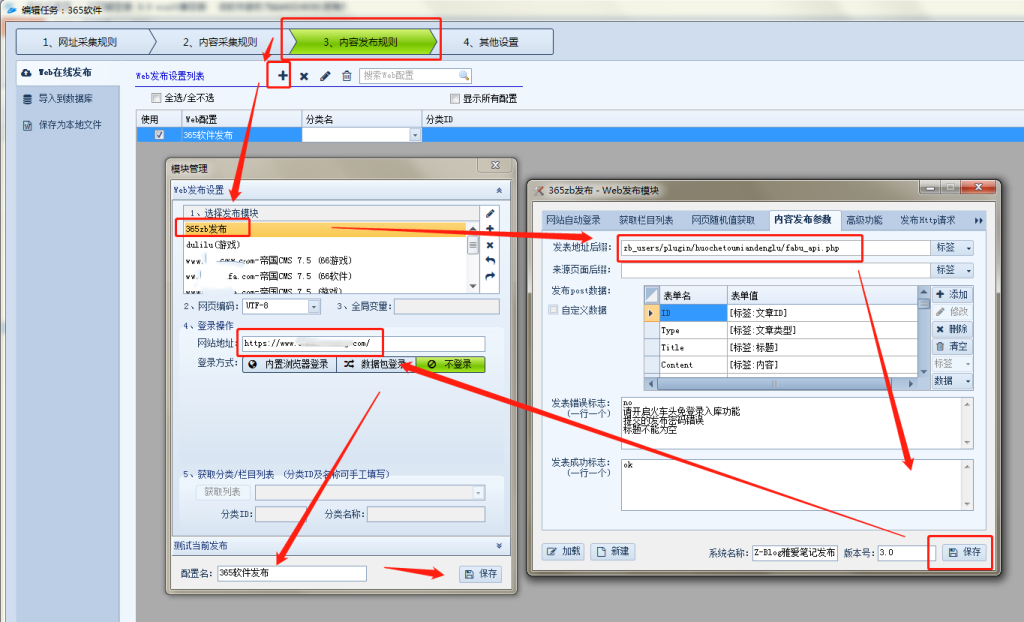Click the 添加 button for post data
1024x622 pixels.
coord(952,295)
